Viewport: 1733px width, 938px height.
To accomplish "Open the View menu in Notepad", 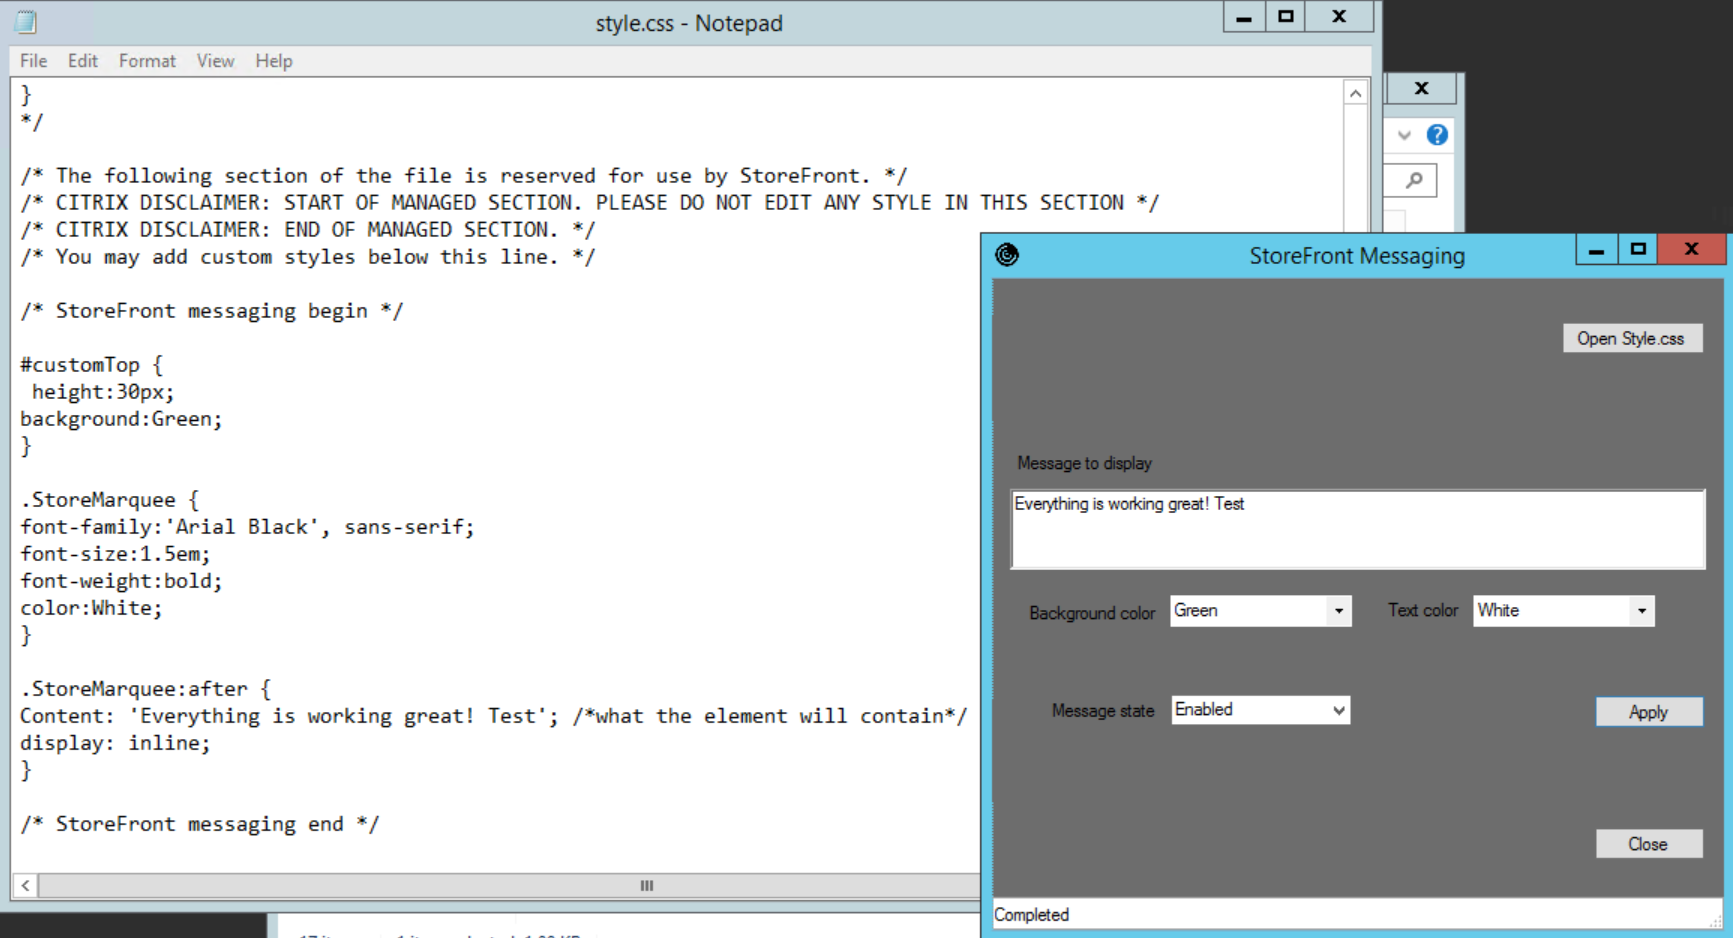I will tap(215, 61).
